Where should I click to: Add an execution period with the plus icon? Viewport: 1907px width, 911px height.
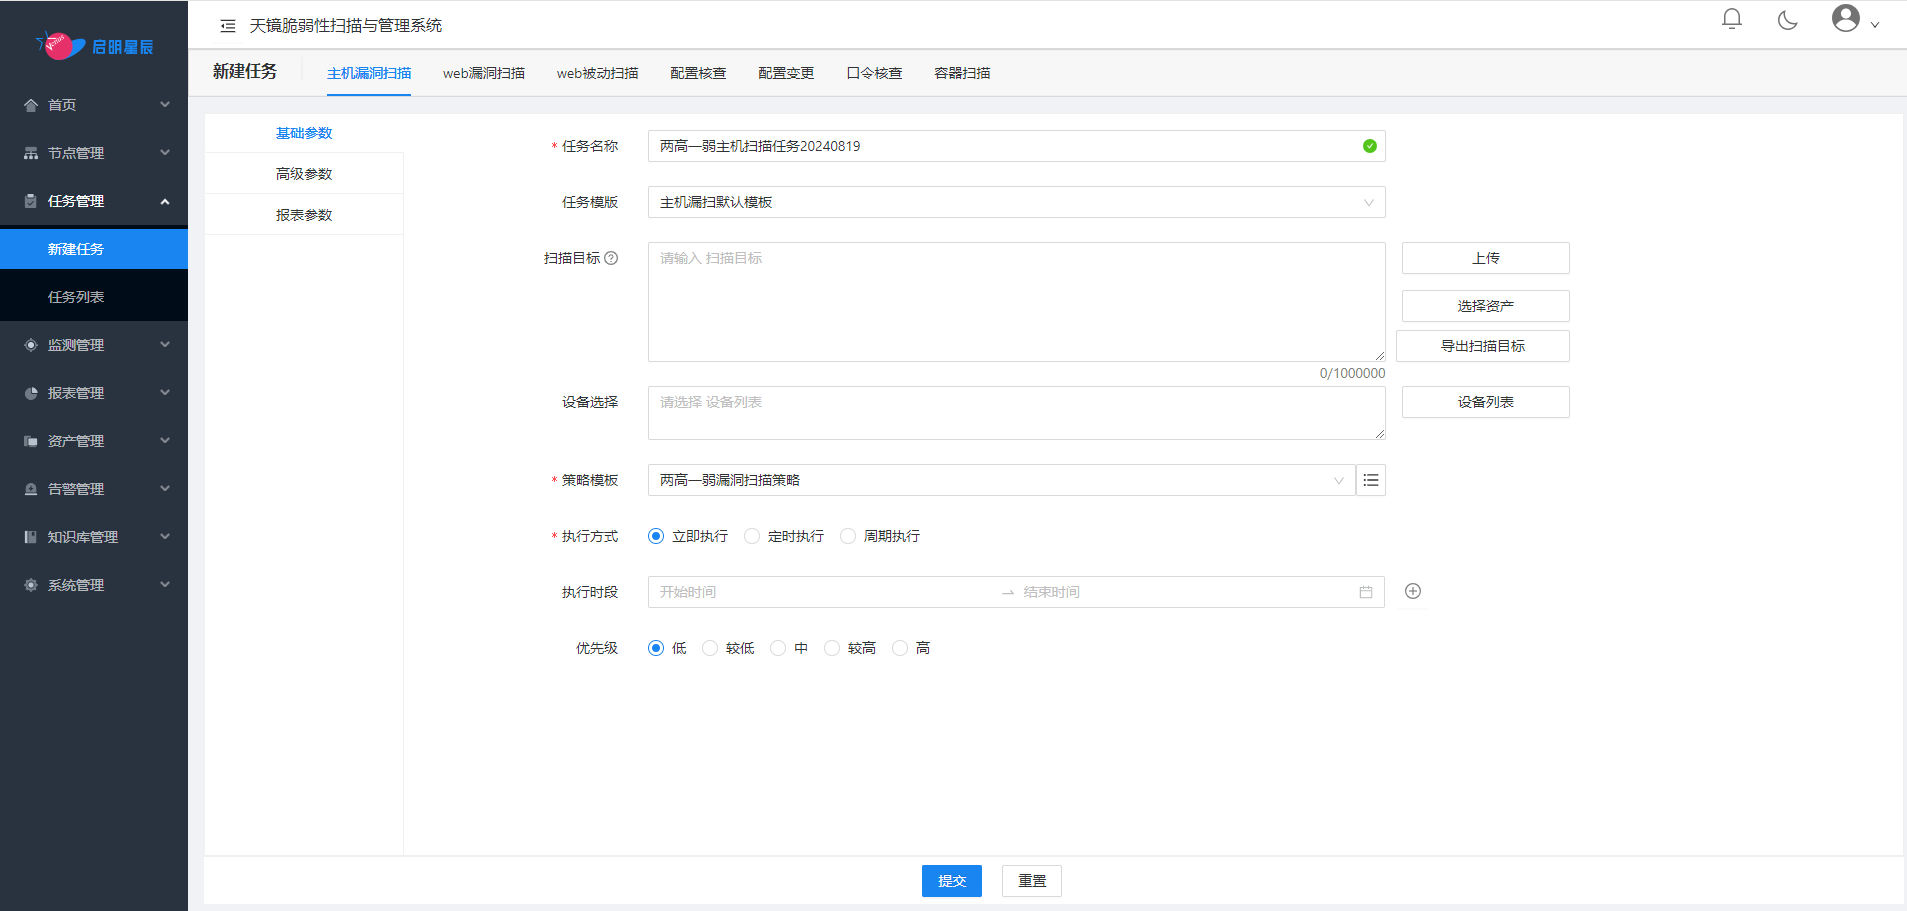click(1413, 591)
